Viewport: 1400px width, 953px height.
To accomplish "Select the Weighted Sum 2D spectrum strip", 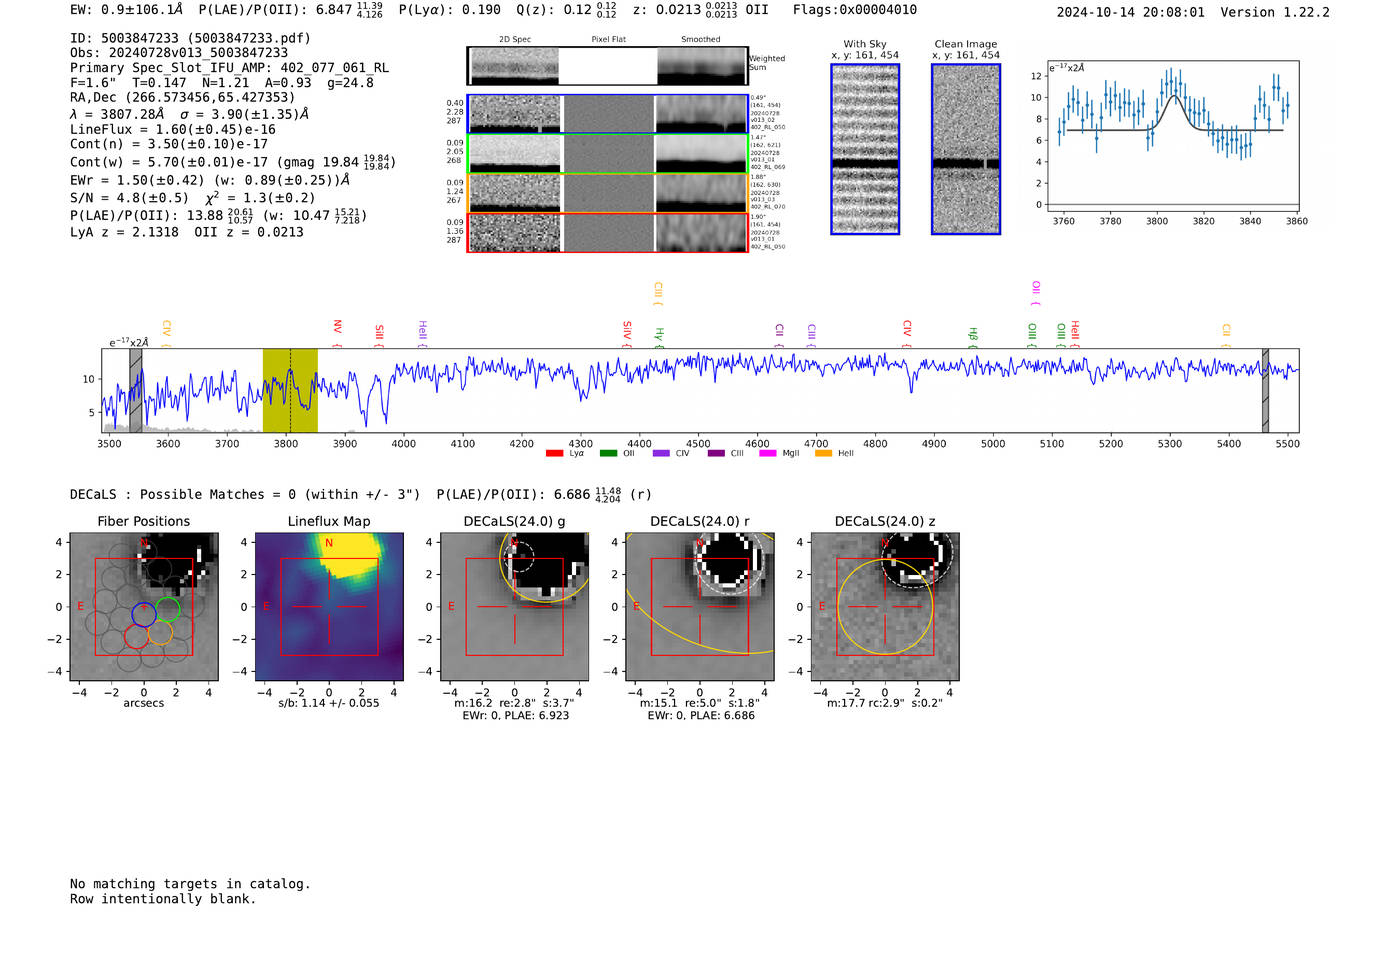I will click(608, 66).
